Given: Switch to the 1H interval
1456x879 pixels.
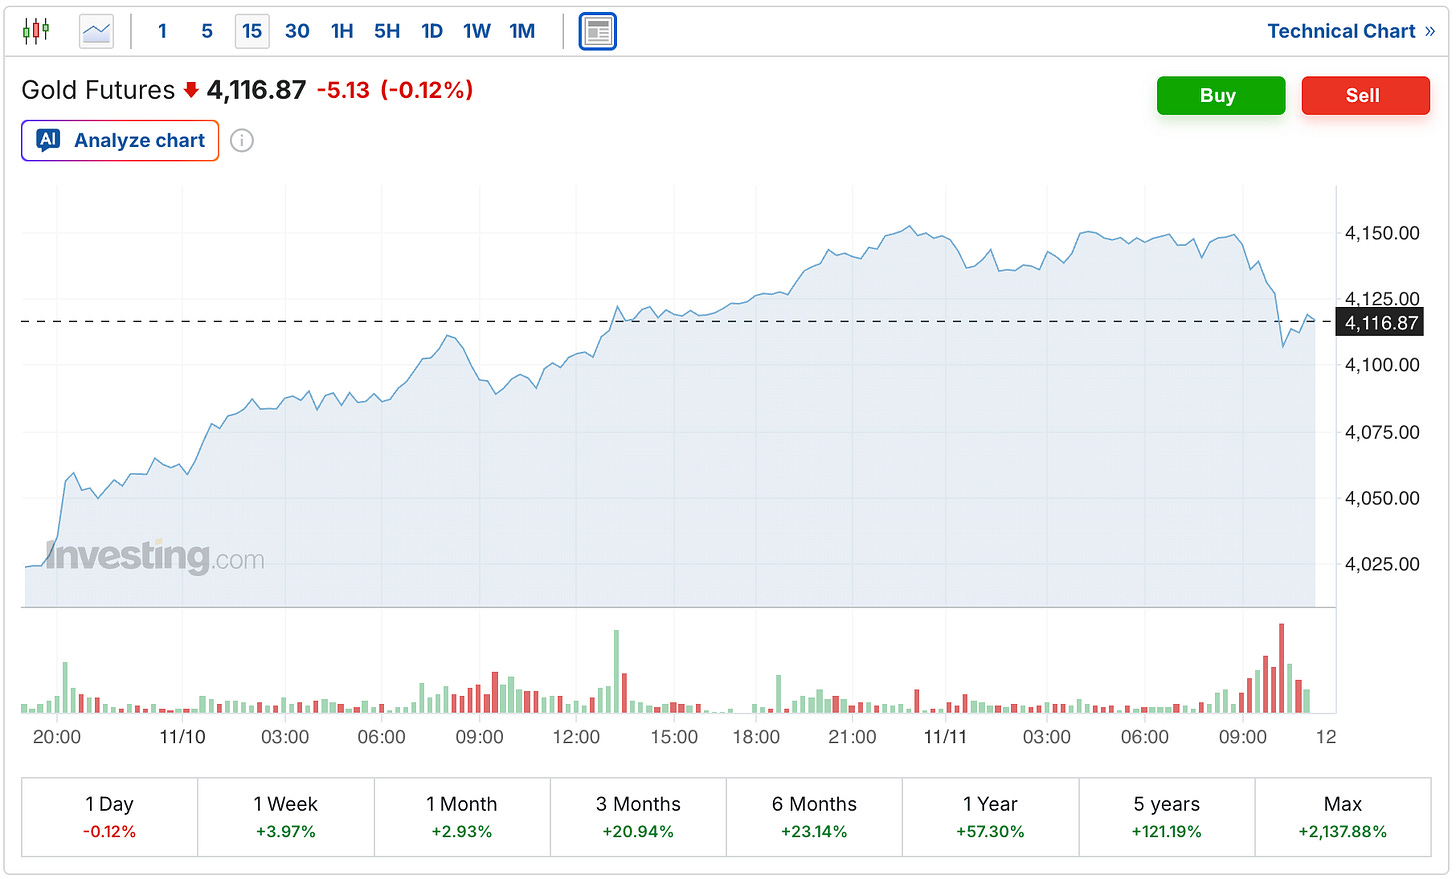Looking at the screenshot, I should [x=342, y=31].
